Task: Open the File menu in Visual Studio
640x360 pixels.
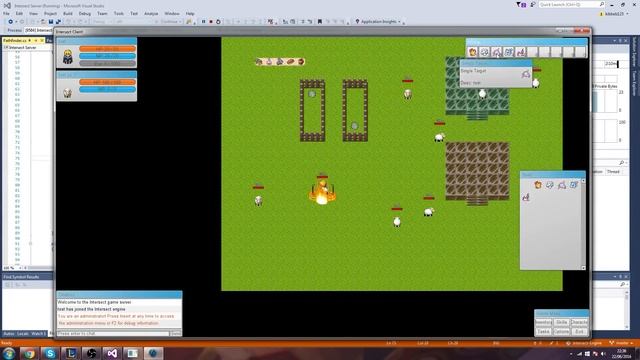Action: [7, 13]
